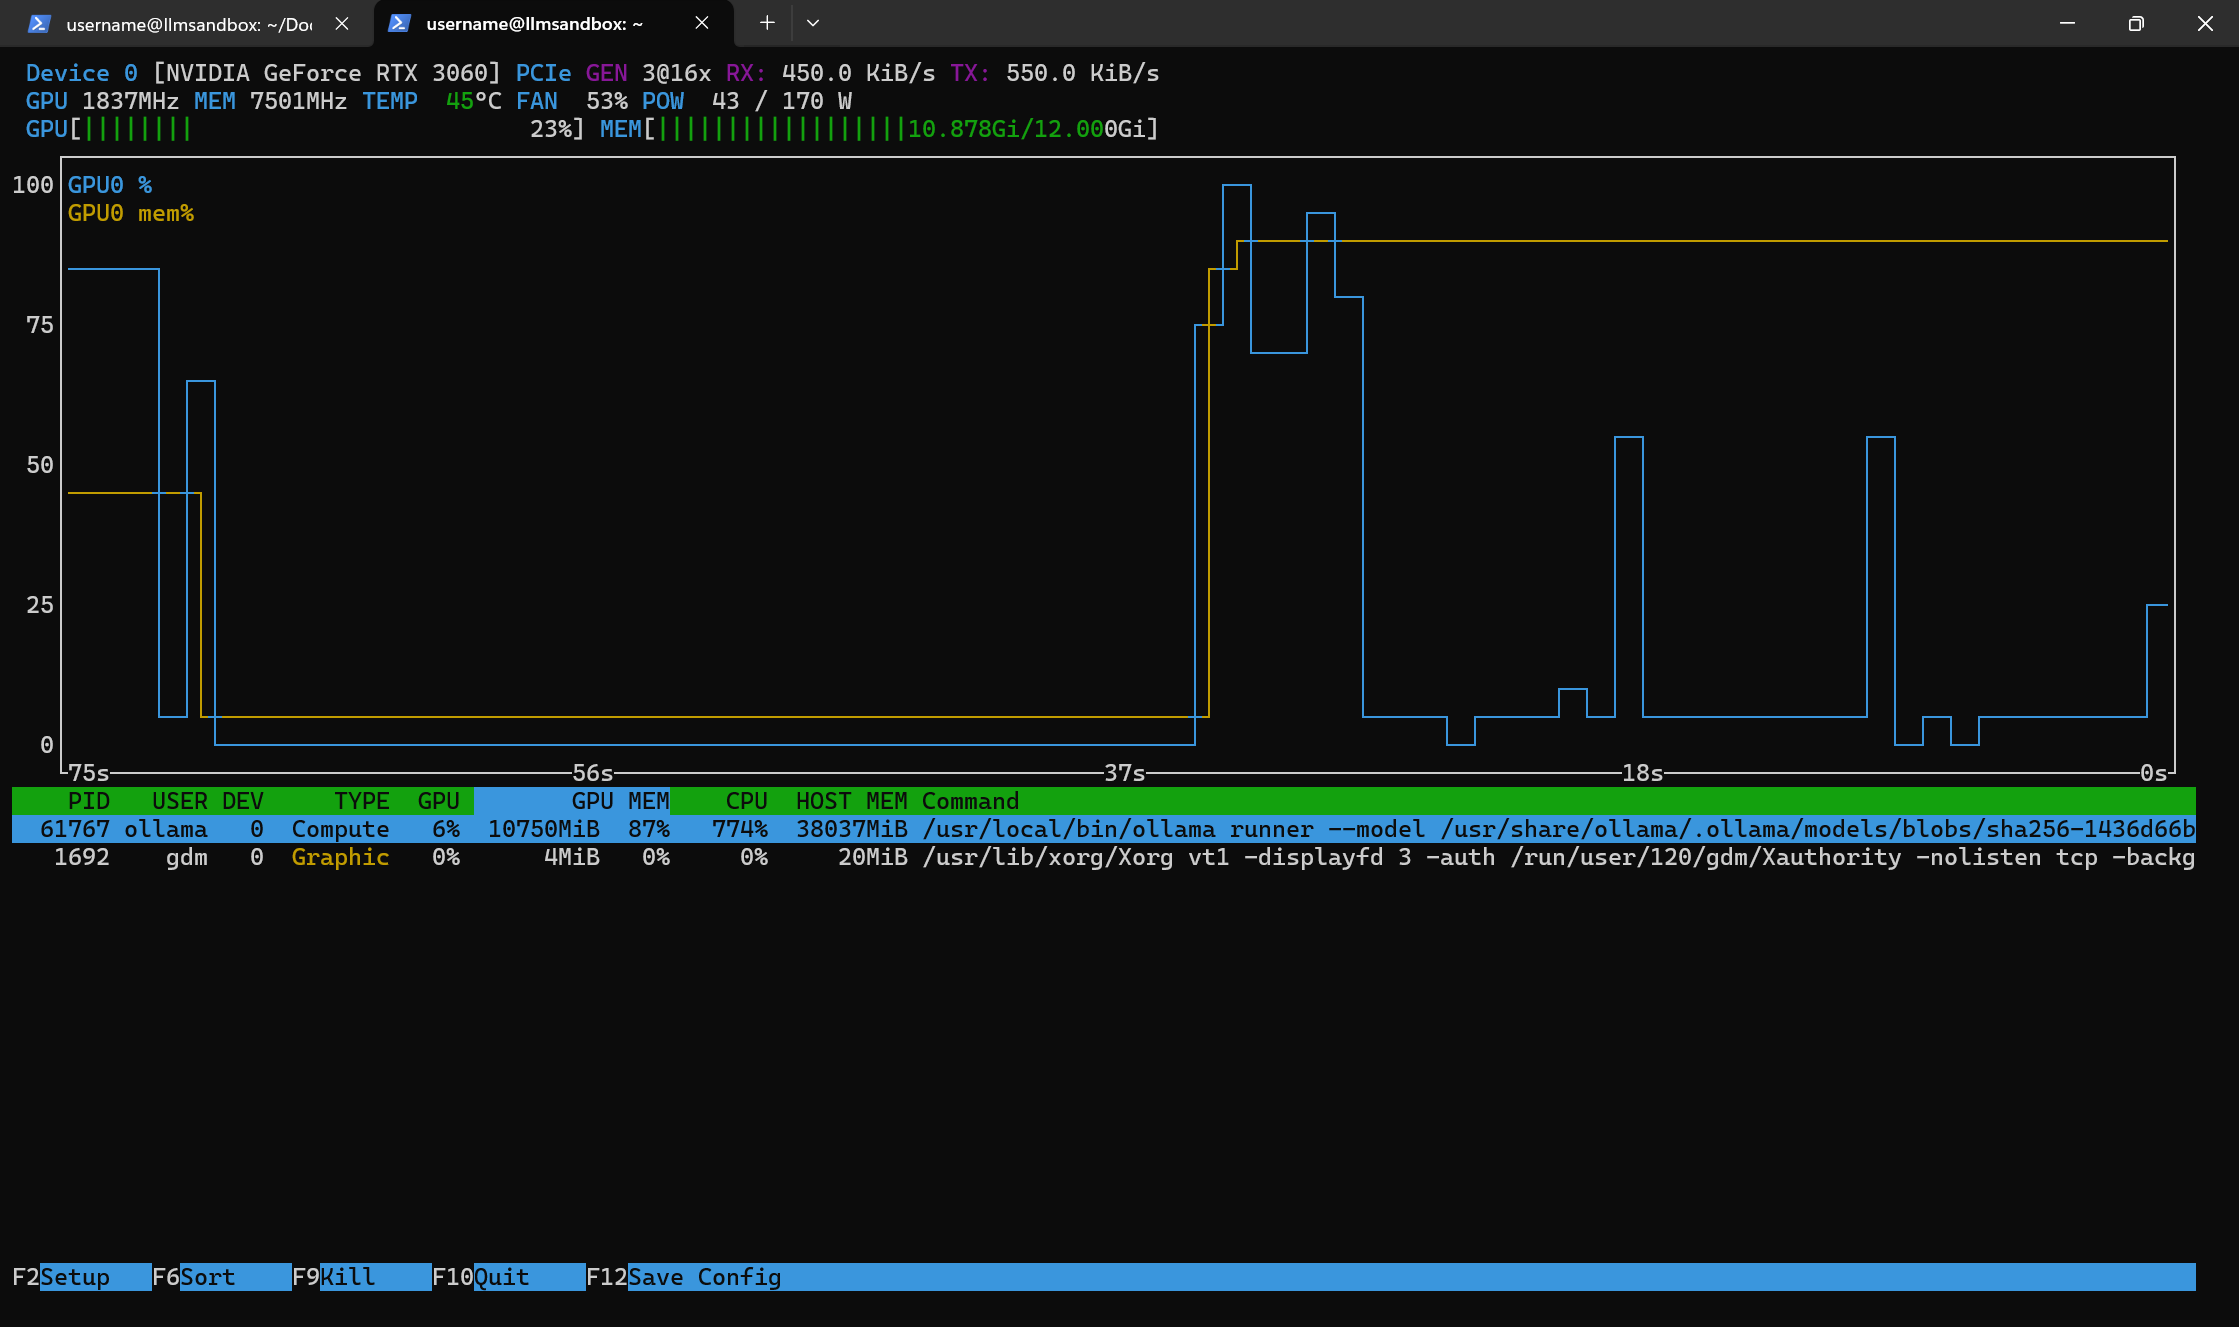Restore down the terminal window
Image resolution: width=2239 pixels, height=1327 pixels.
pyautogui.click(x=2136, y=23)
